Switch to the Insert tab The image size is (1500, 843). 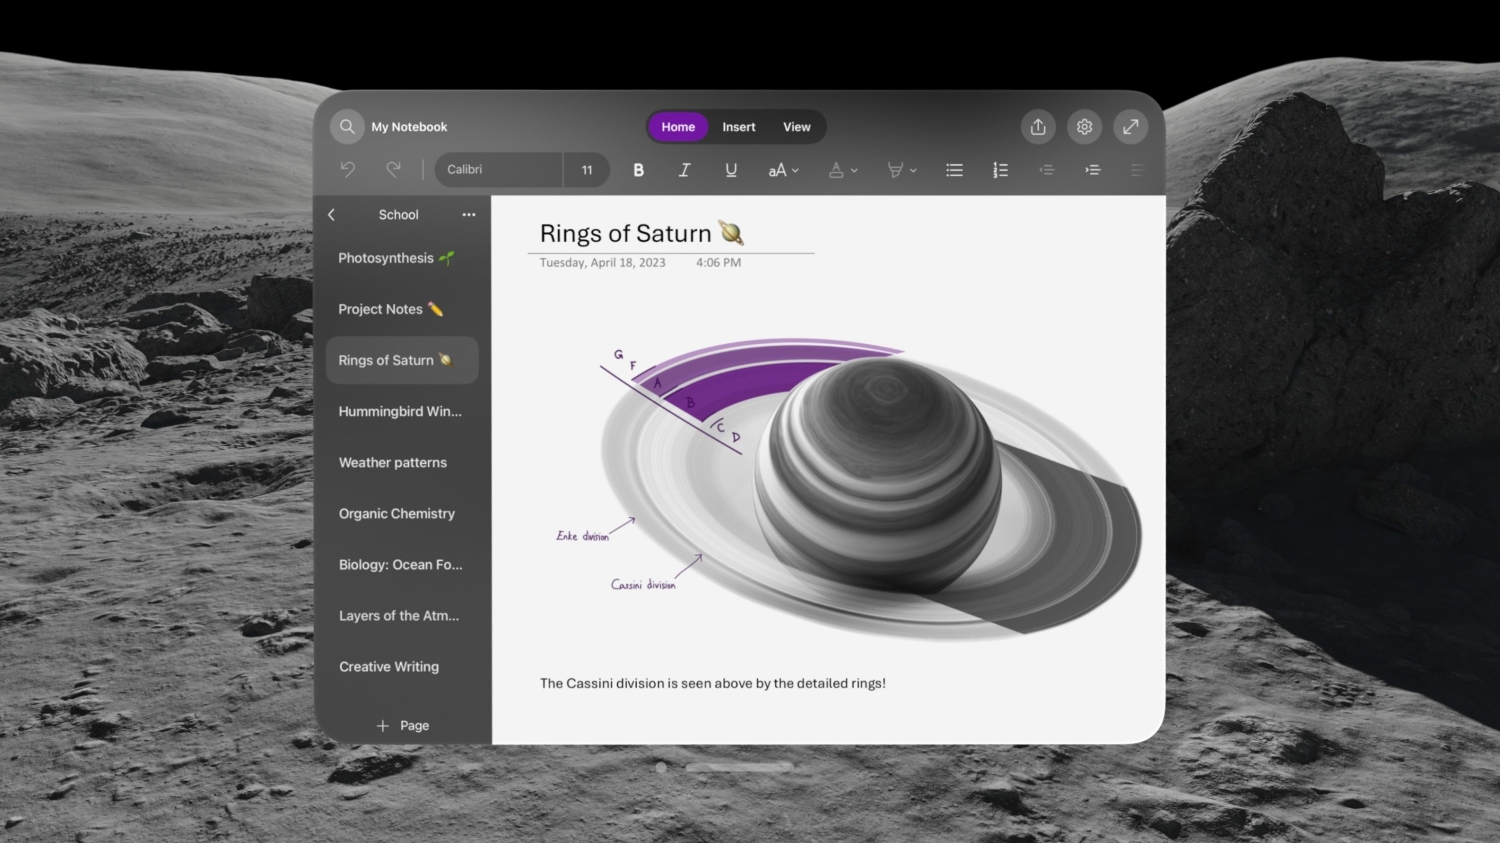tap(738, 126)
